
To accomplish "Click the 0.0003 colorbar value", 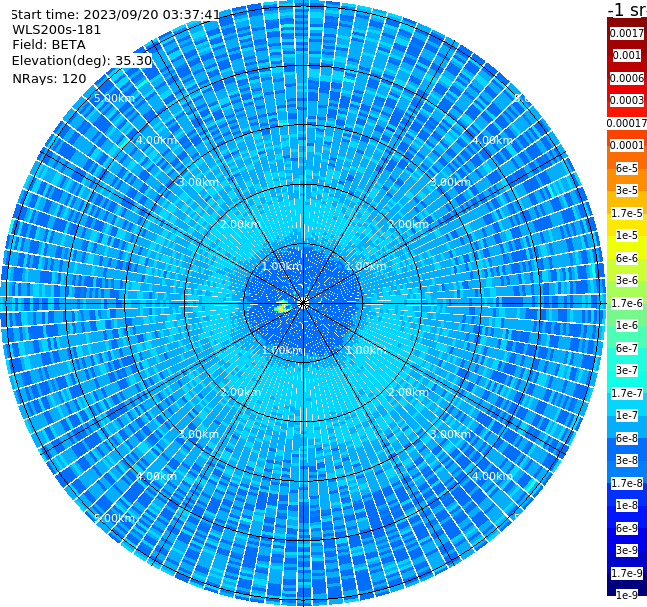I will point(627,100).
